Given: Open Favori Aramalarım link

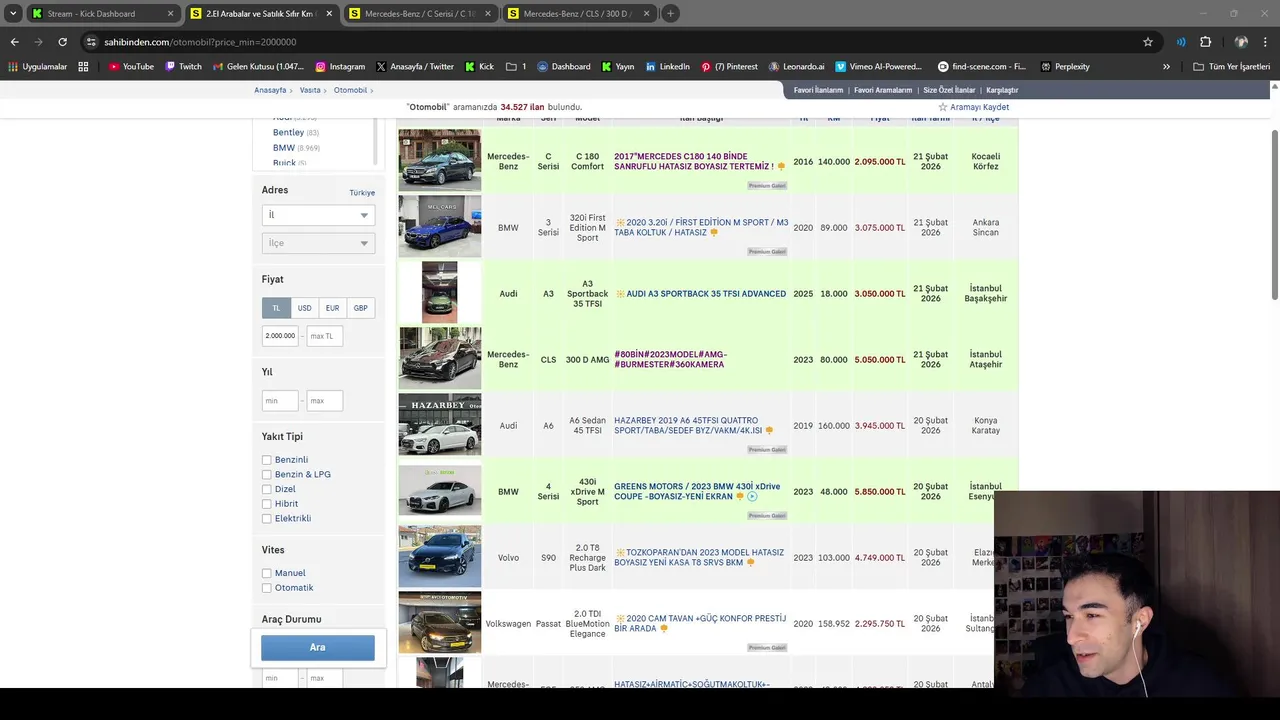Looking at the screenshot, I should pos(883,90).
